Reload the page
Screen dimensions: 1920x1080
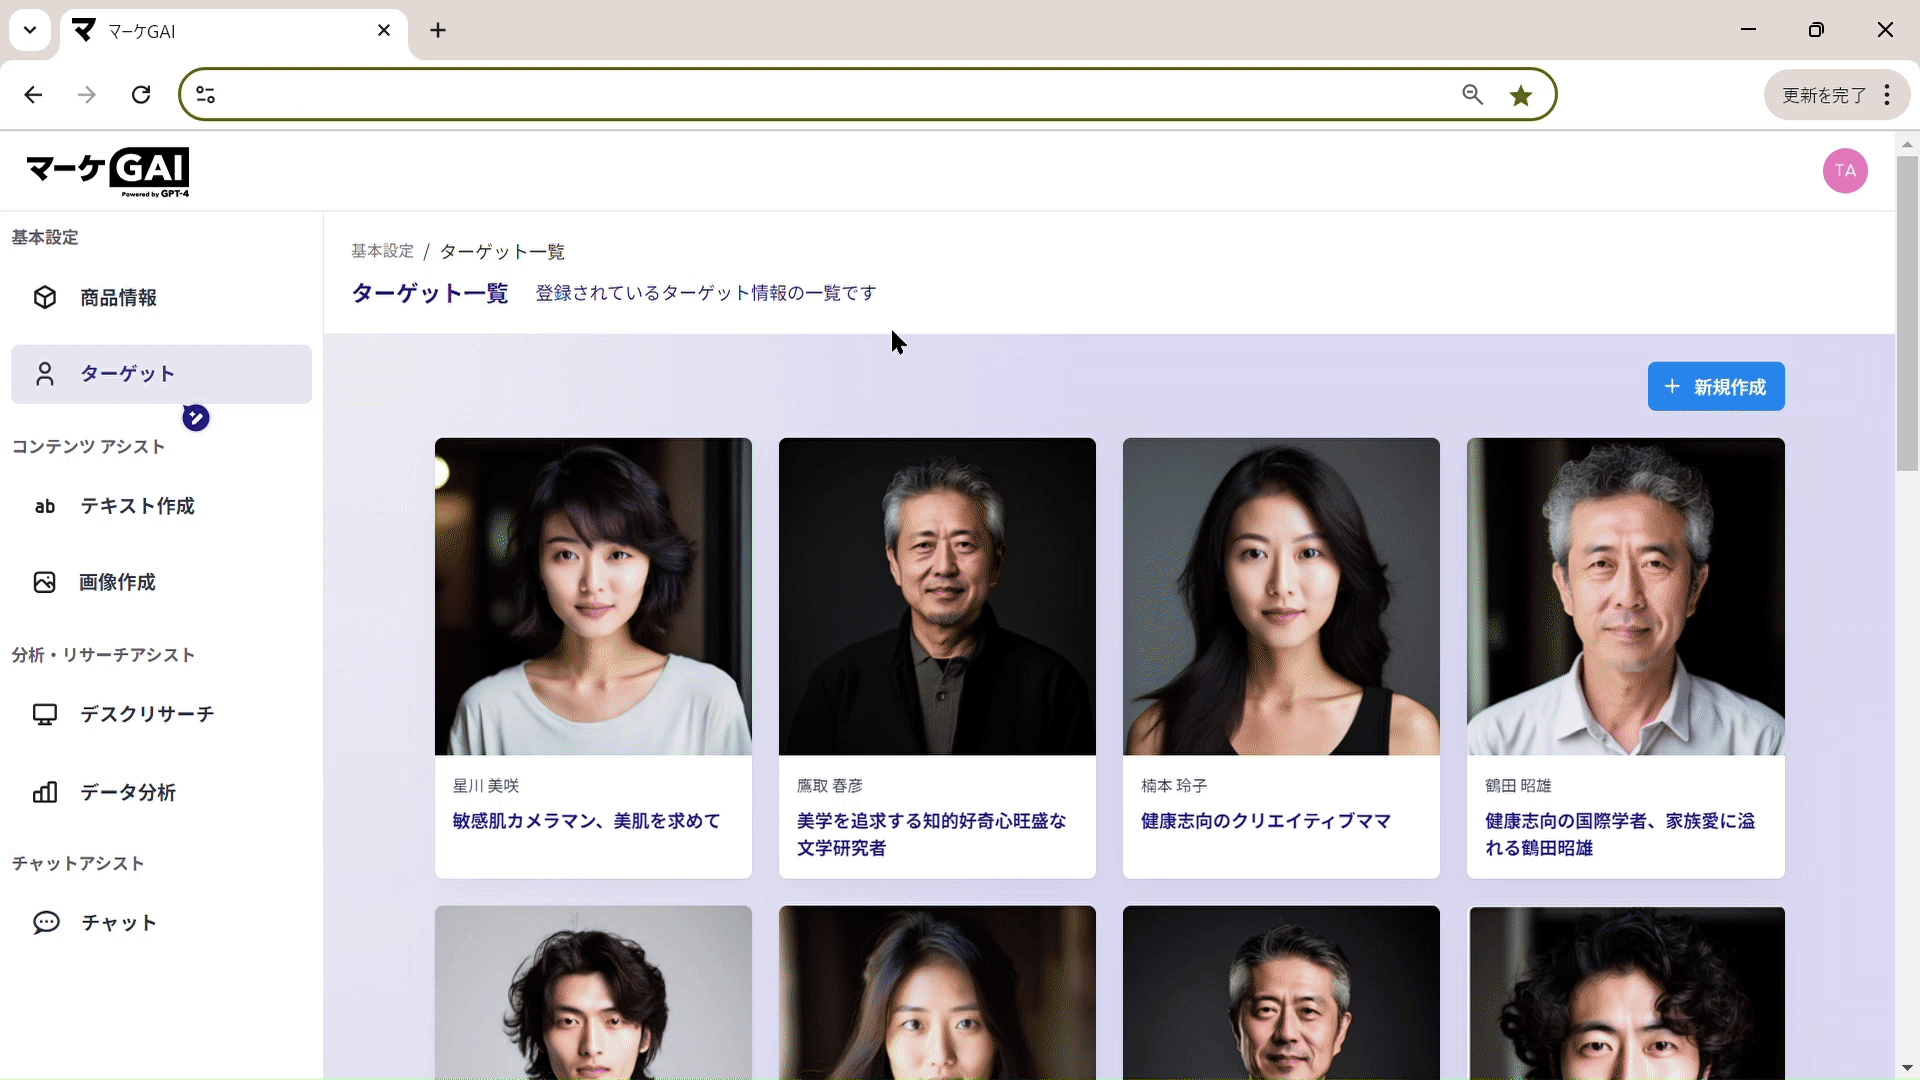point(141,95)
